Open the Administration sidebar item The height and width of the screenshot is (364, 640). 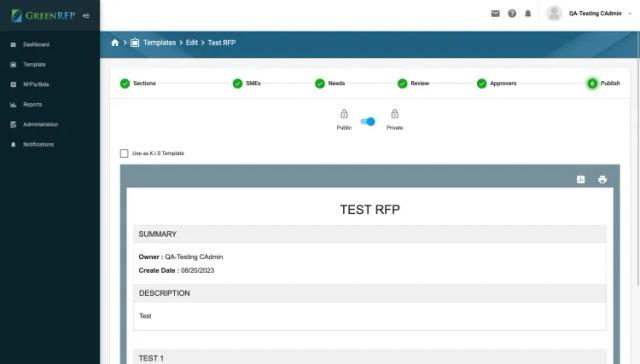point(40,124)
